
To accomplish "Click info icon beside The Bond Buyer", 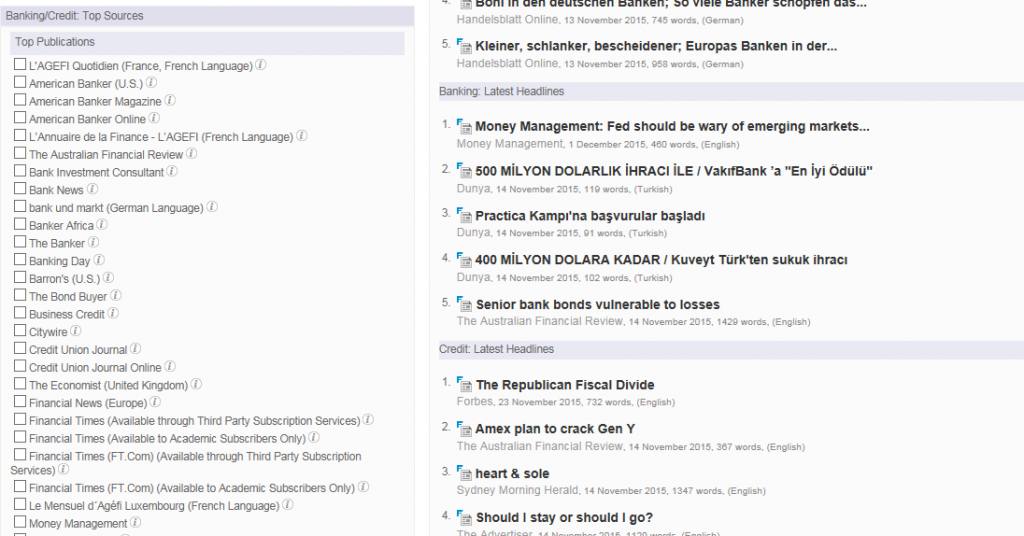I will [x=116, y=296].
